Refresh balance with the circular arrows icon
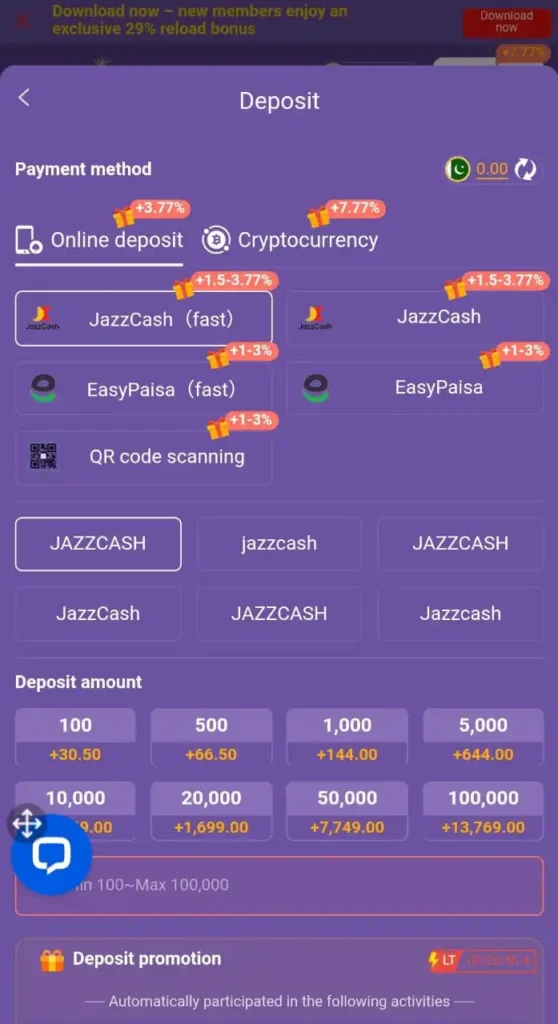The image size is (558, 1024). (x=525, y=170)
